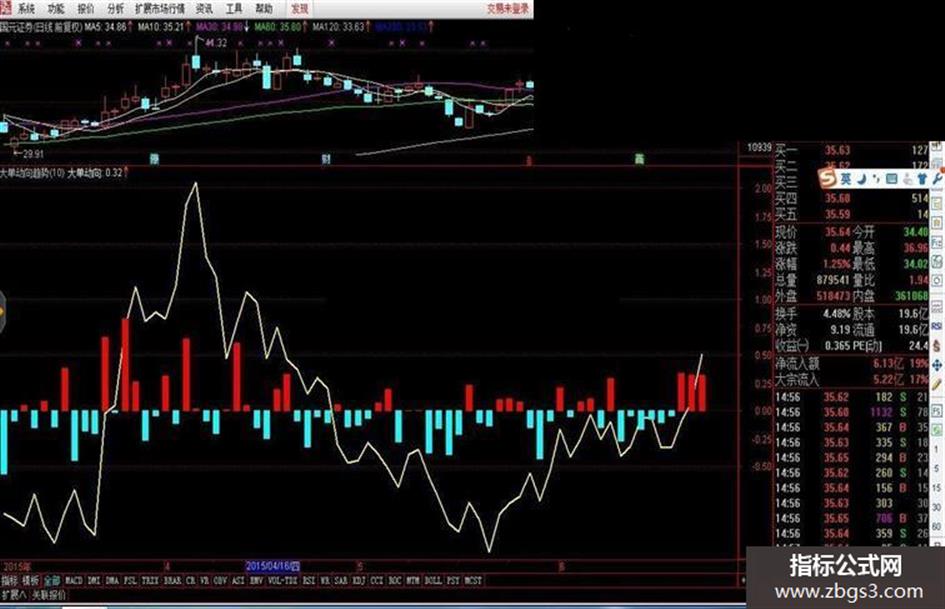Select the DMI indicator tab

[x=93, y=581]
